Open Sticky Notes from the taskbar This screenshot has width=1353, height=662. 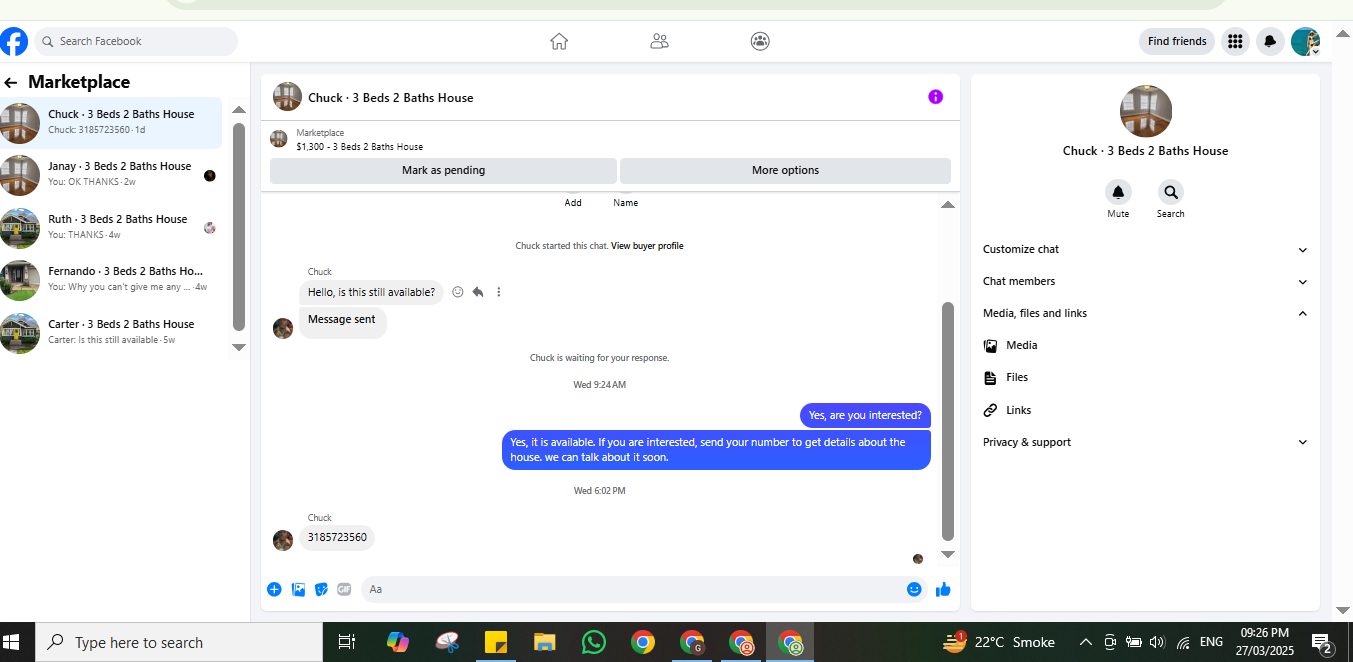tap(496, 642)
